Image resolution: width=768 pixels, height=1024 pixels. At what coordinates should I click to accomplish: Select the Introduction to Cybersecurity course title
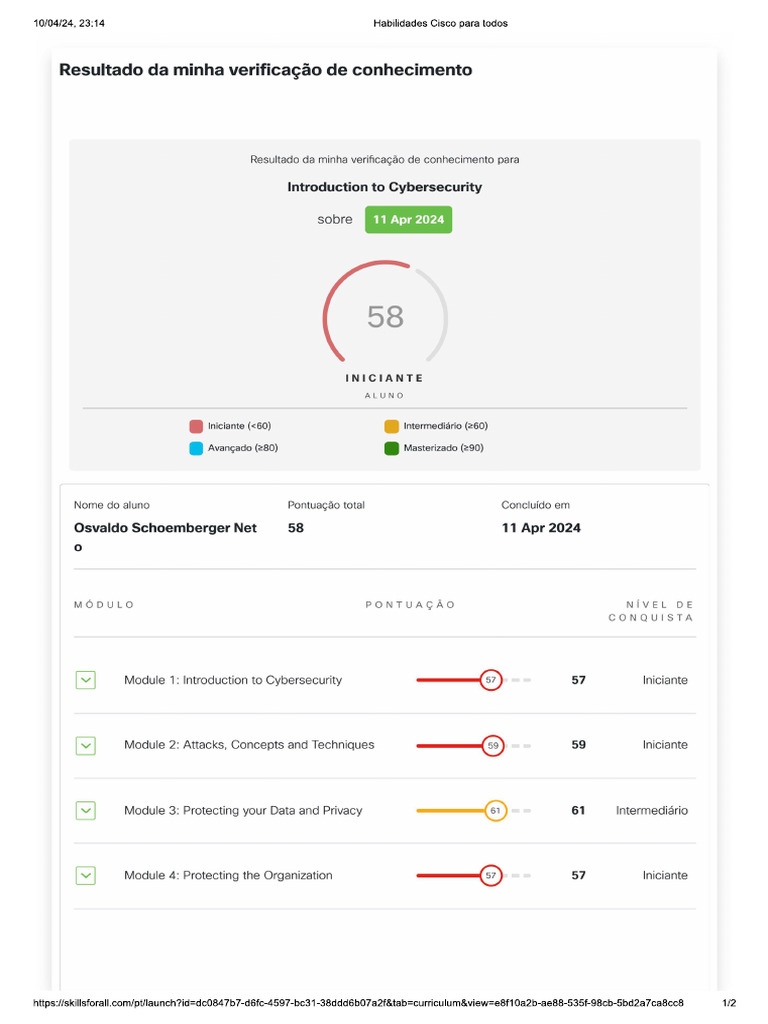point(384,187)
